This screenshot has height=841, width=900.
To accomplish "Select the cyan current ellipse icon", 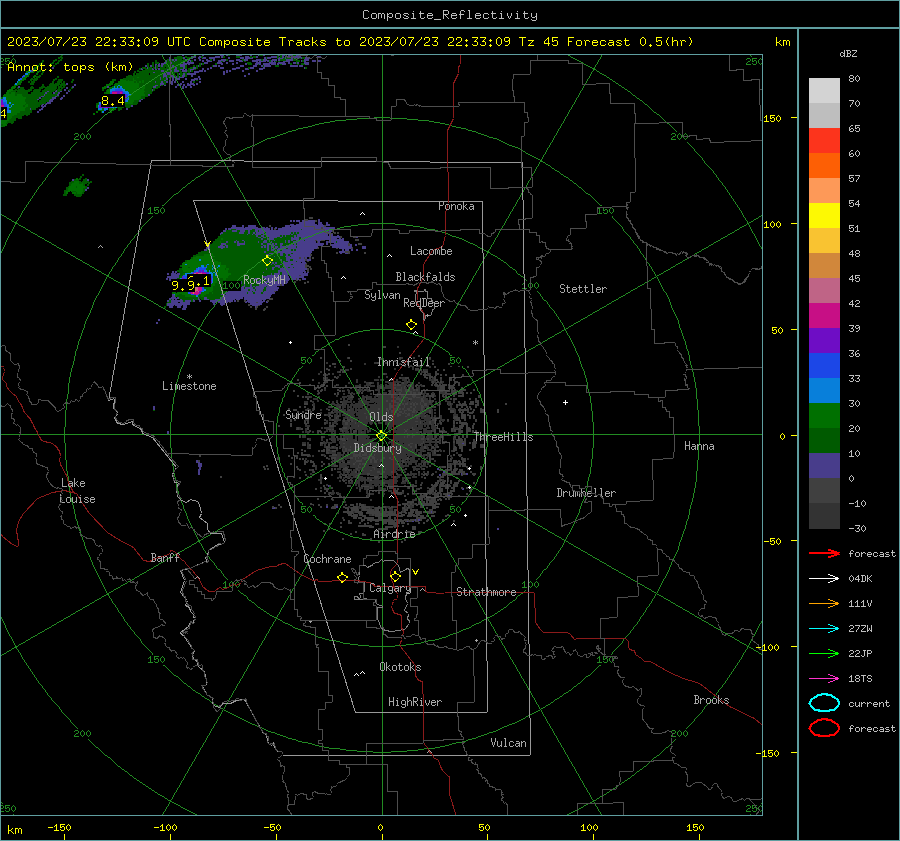I will pyautogui.click(x=824, y=703).
